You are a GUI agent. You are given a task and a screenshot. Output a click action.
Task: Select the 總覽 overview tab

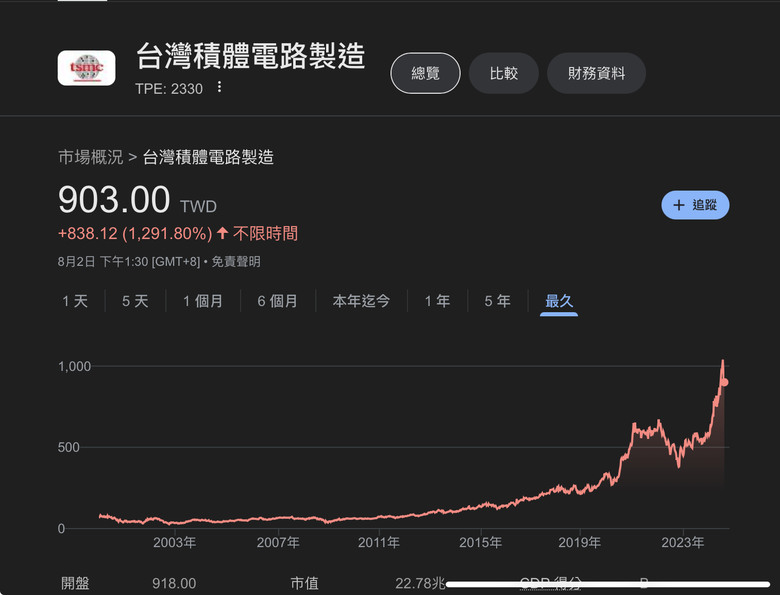tap(425, 73)
